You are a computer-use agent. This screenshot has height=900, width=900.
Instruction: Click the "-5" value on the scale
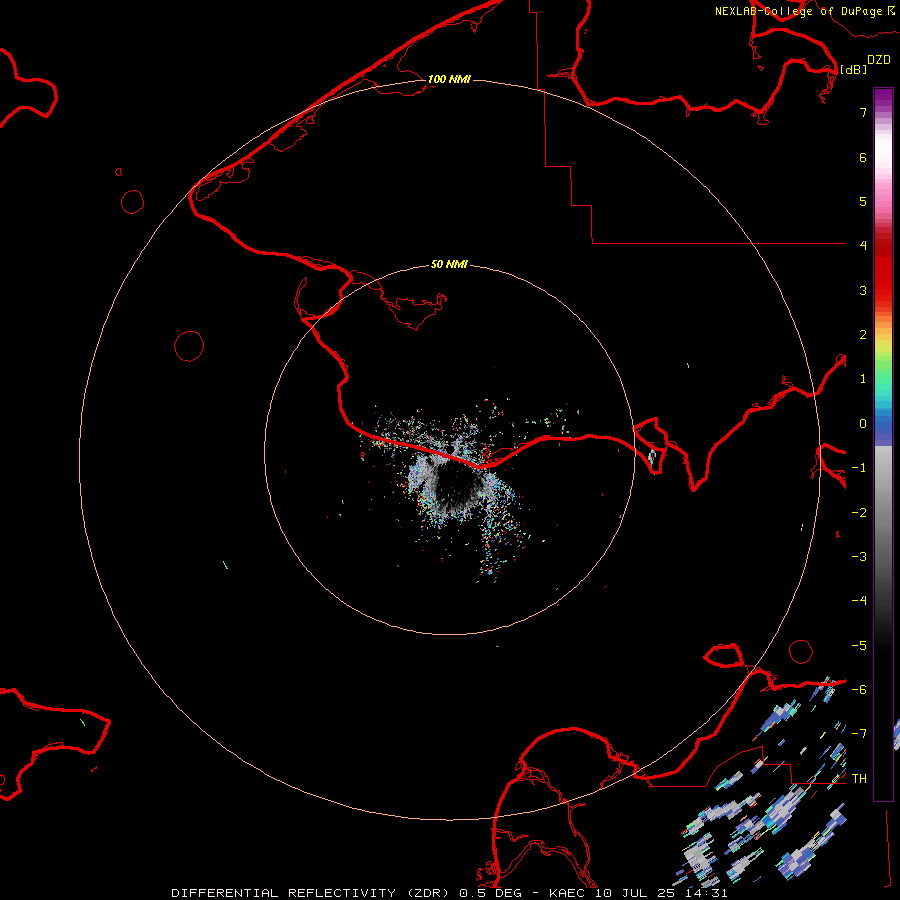click(859, 646)
